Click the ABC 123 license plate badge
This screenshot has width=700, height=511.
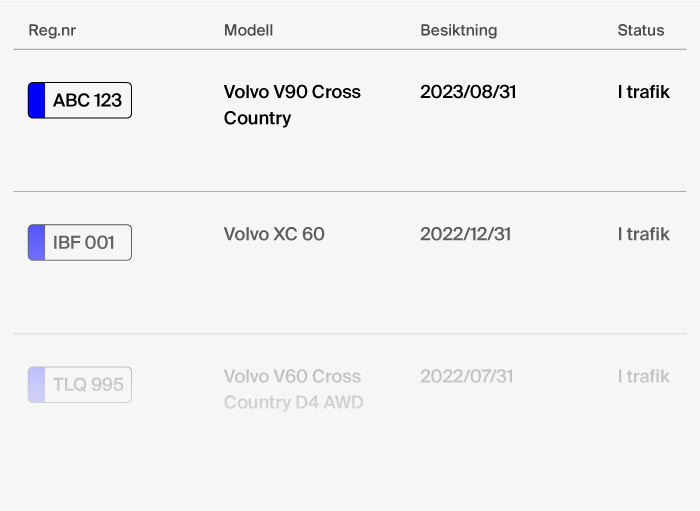point(80,100)
